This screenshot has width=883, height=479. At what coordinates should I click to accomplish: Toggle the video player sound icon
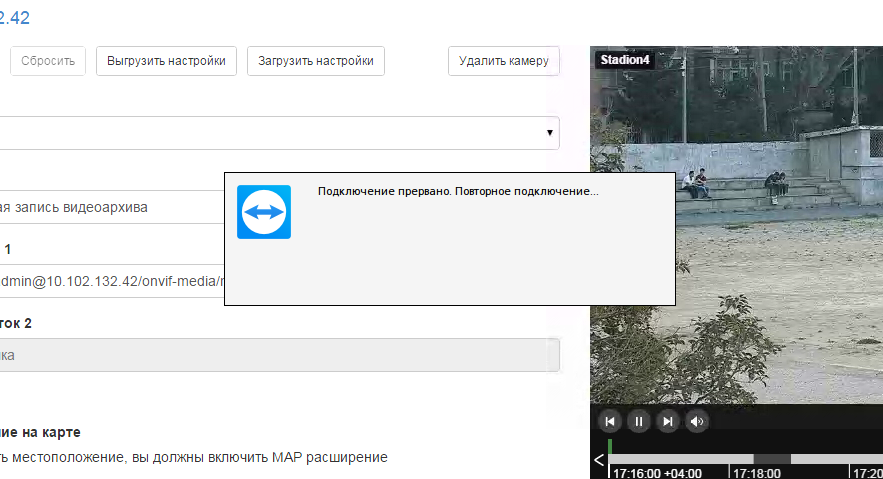click(x=697, y=422)
